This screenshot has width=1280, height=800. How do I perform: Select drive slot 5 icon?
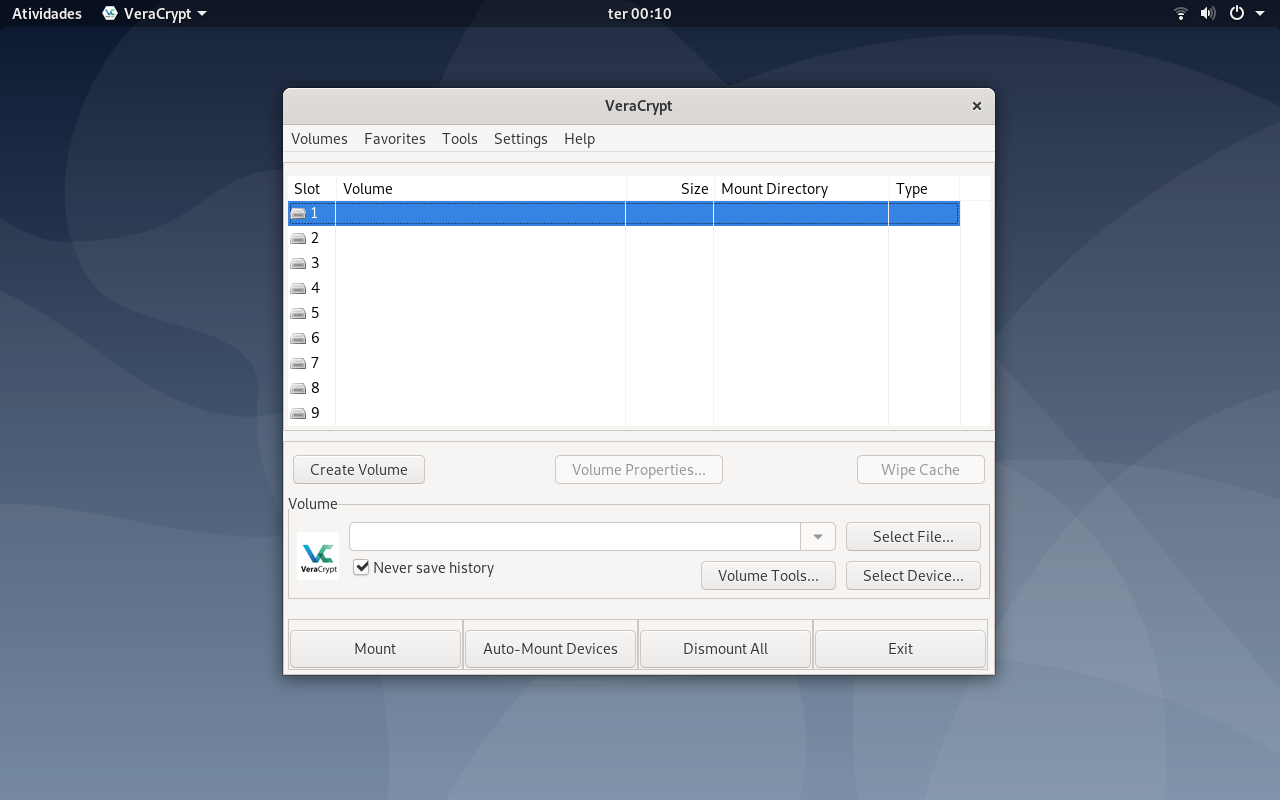click(298, 313)
